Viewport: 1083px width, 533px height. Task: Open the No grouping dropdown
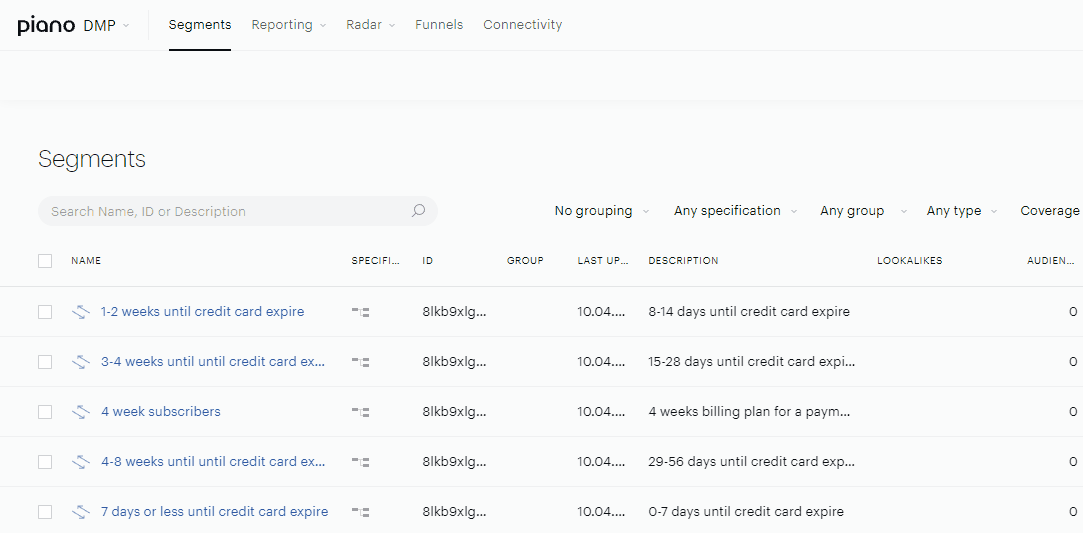coord(602,211)
